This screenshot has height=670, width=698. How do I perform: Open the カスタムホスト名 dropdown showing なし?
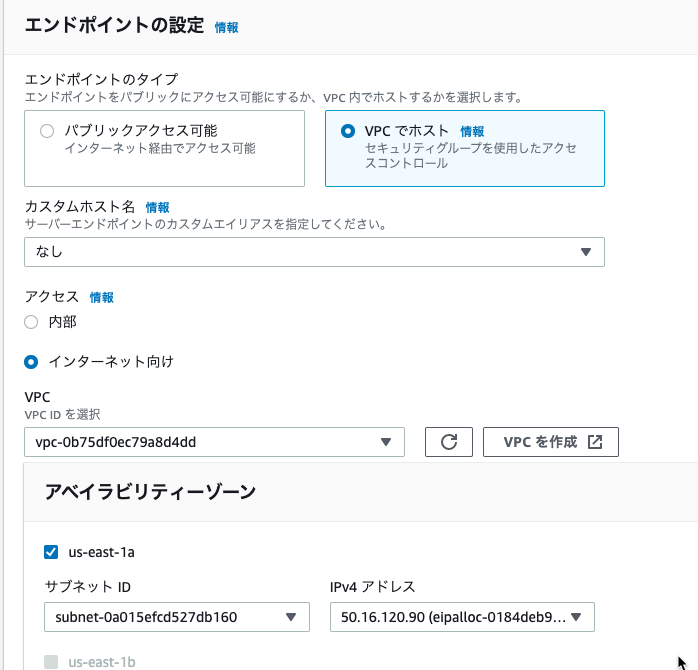[314, 252]
